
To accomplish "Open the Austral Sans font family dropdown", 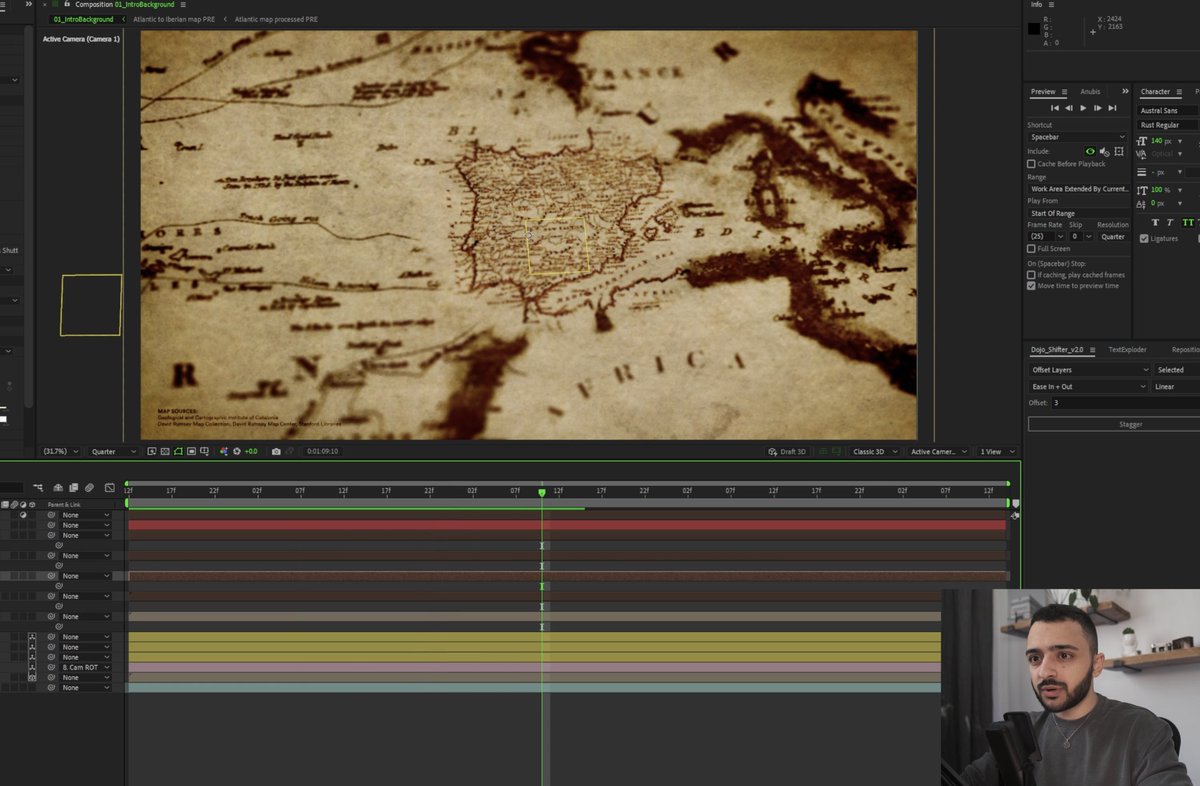I will tap(1167, 111).
